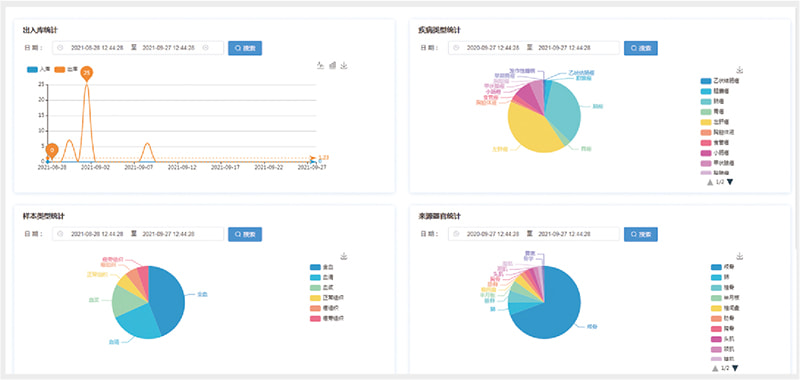The image size is (800, 380).
Task: Switch the 出入库统计 chart to bar view
Action: pos(333,65)
